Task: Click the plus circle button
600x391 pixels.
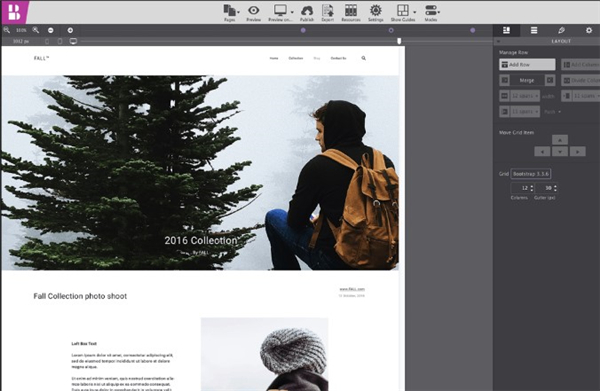Action: click(70, 30)
